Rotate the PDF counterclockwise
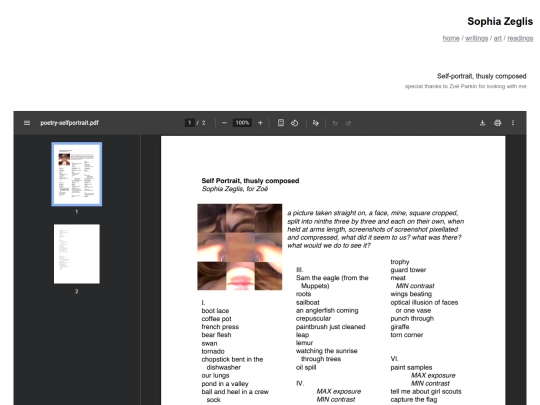Screen dimensions: 540x405 [294, 123]
